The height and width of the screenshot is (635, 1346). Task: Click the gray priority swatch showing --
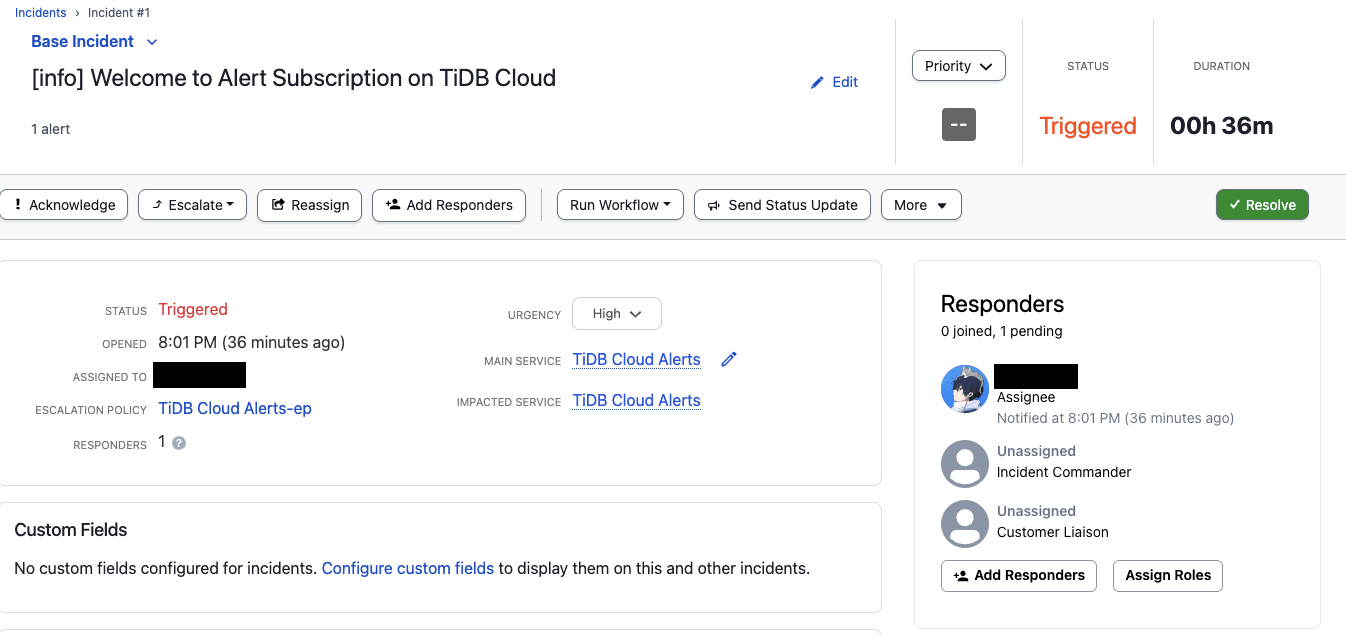957,125
